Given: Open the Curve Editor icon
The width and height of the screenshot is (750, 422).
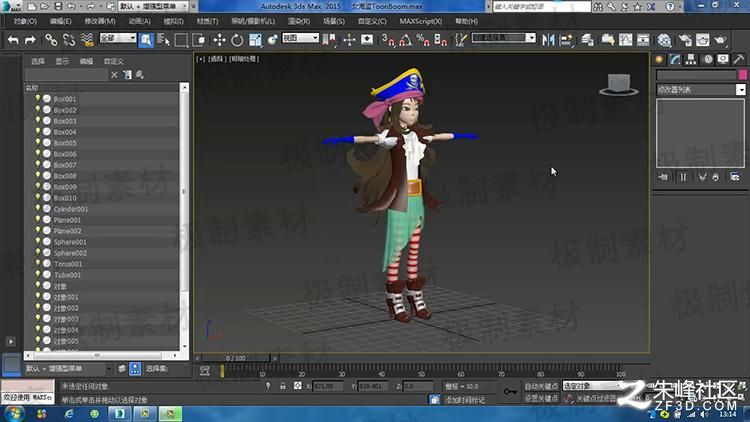Looking at the screenshot, I should point(626,40).
